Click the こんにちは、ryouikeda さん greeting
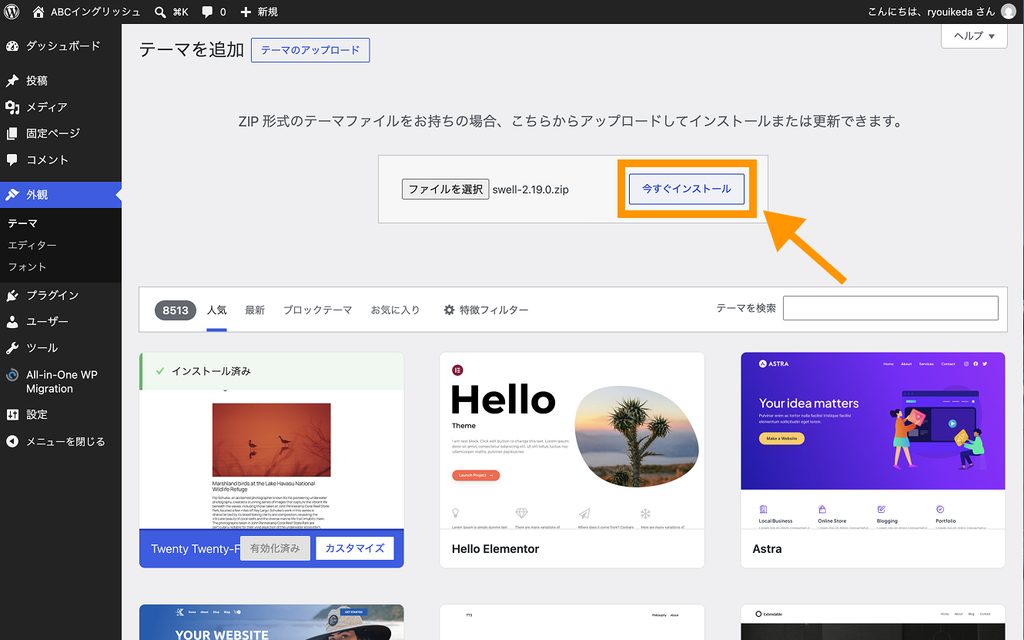Image resolution: width=1024 pixels, height=640 pixels. tap(931, 12)
